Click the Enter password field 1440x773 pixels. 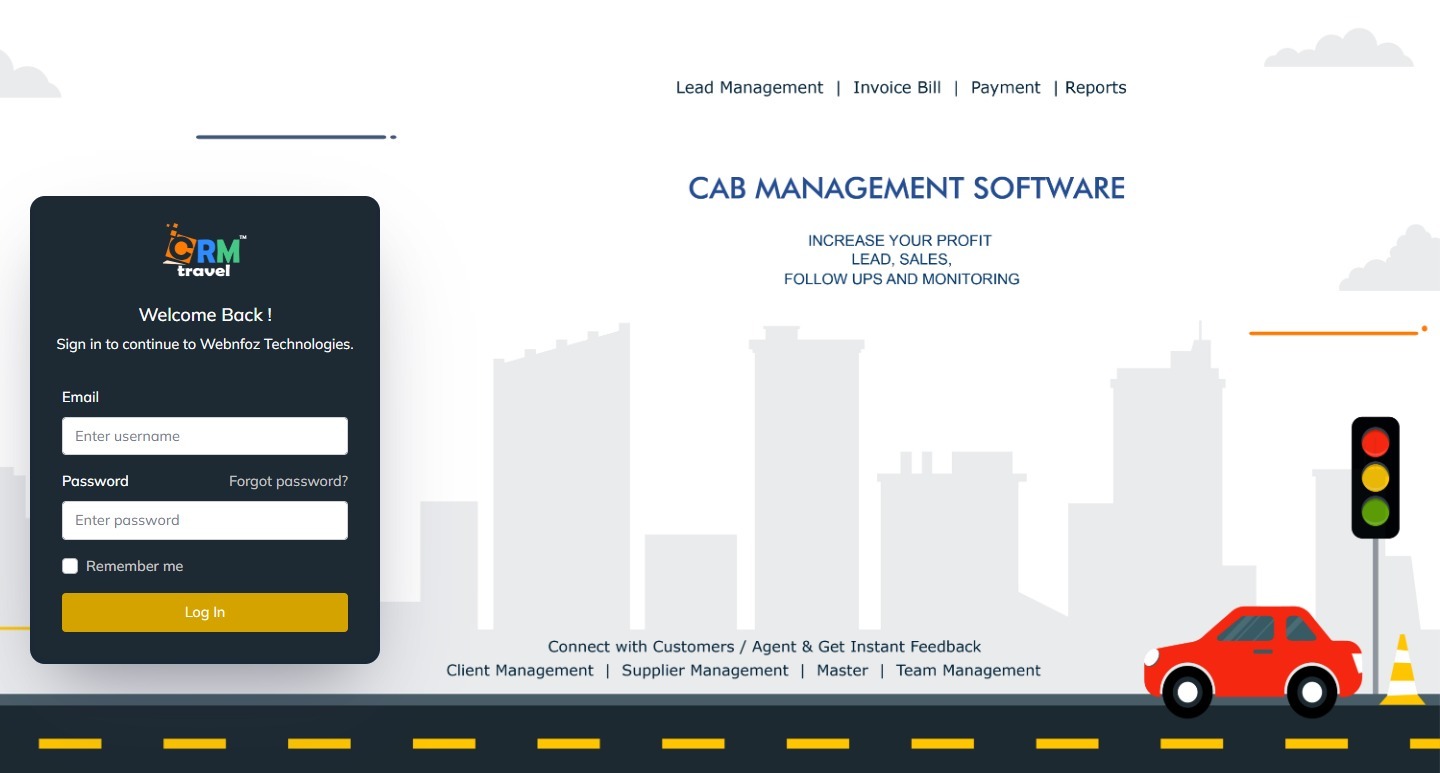(204, 520)
